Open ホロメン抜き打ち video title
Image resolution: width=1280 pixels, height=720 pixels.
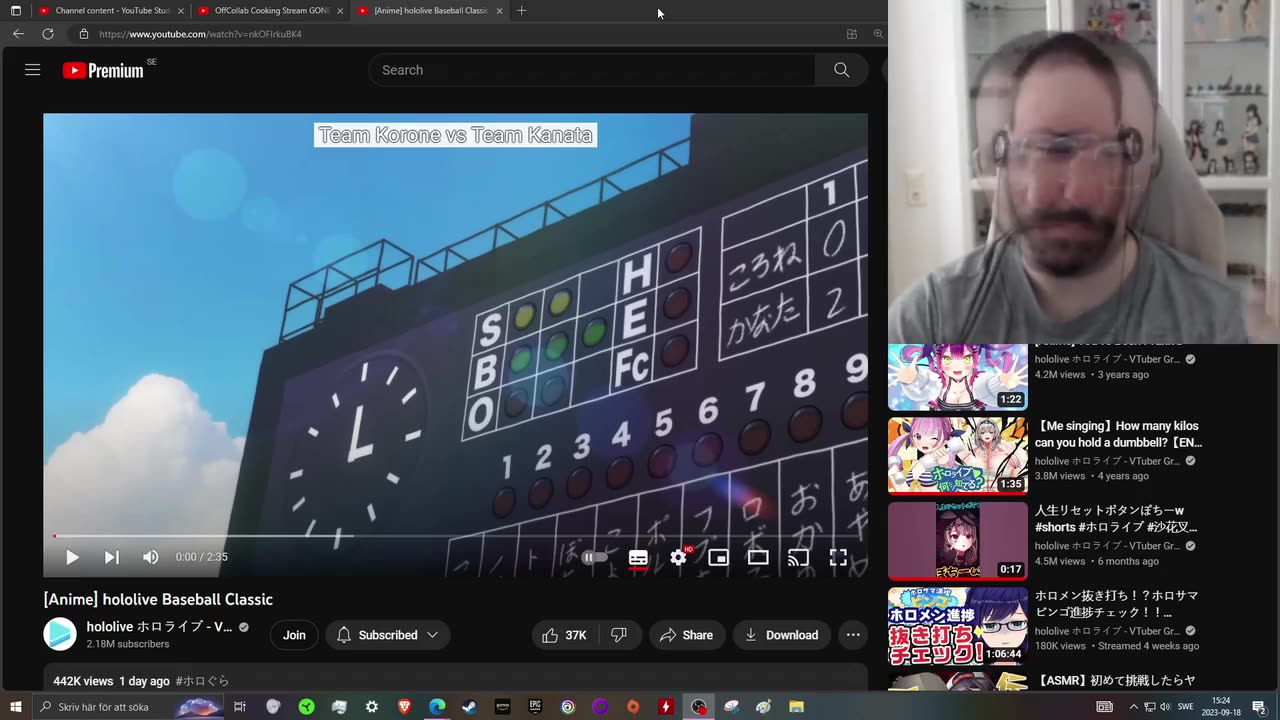1116,604
